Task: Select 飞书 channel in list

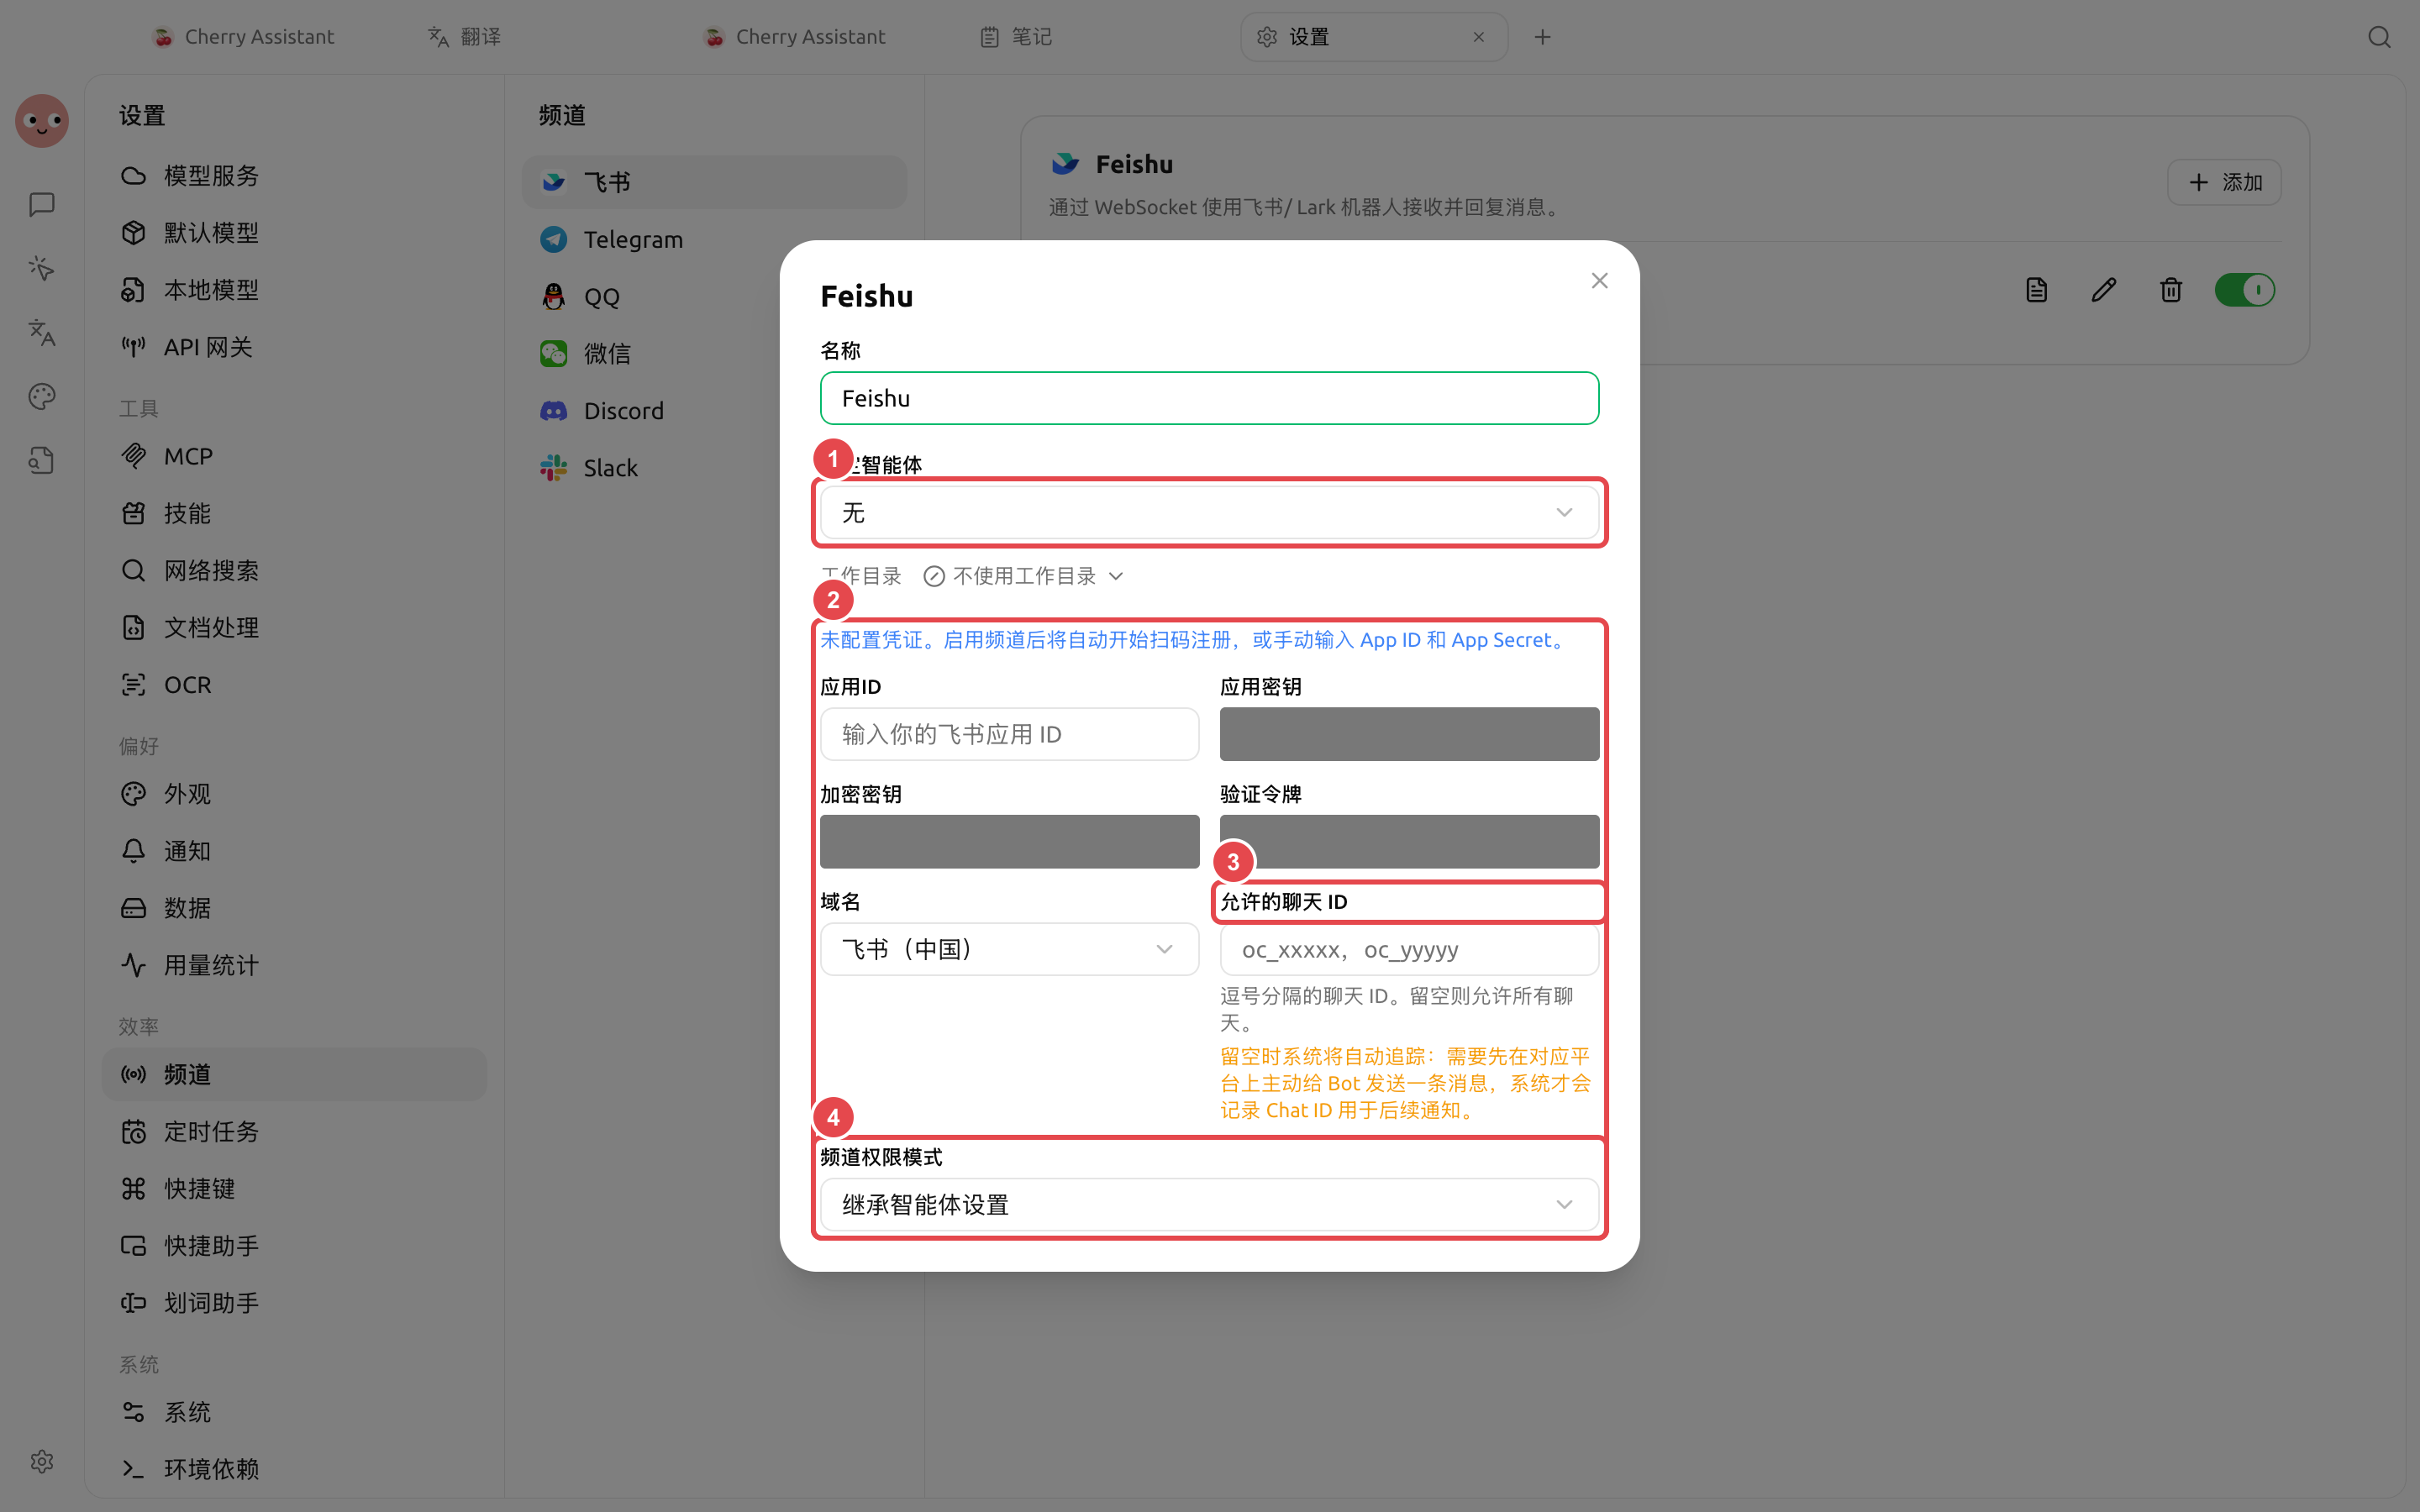Action: pyautogui.click(x=714, y=182)
